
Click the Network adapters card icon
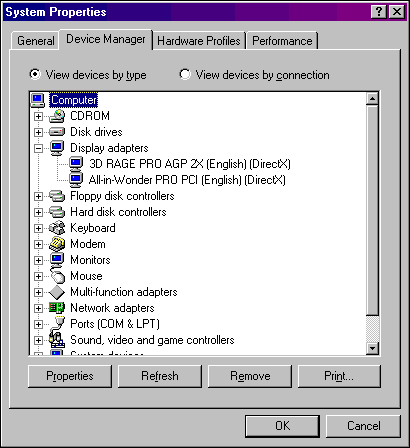pyautogui.click(x=57, y=308)
